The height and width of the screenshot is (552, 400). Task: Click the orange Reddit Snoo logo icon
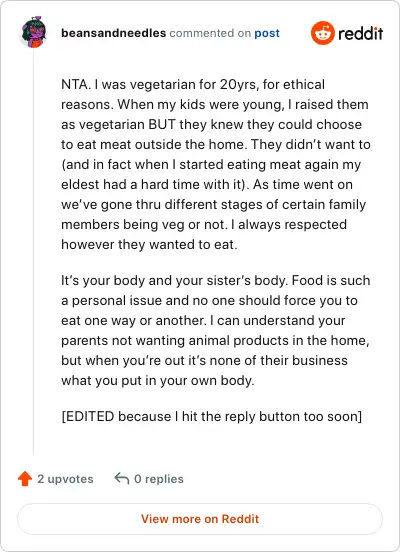(323, 33)
